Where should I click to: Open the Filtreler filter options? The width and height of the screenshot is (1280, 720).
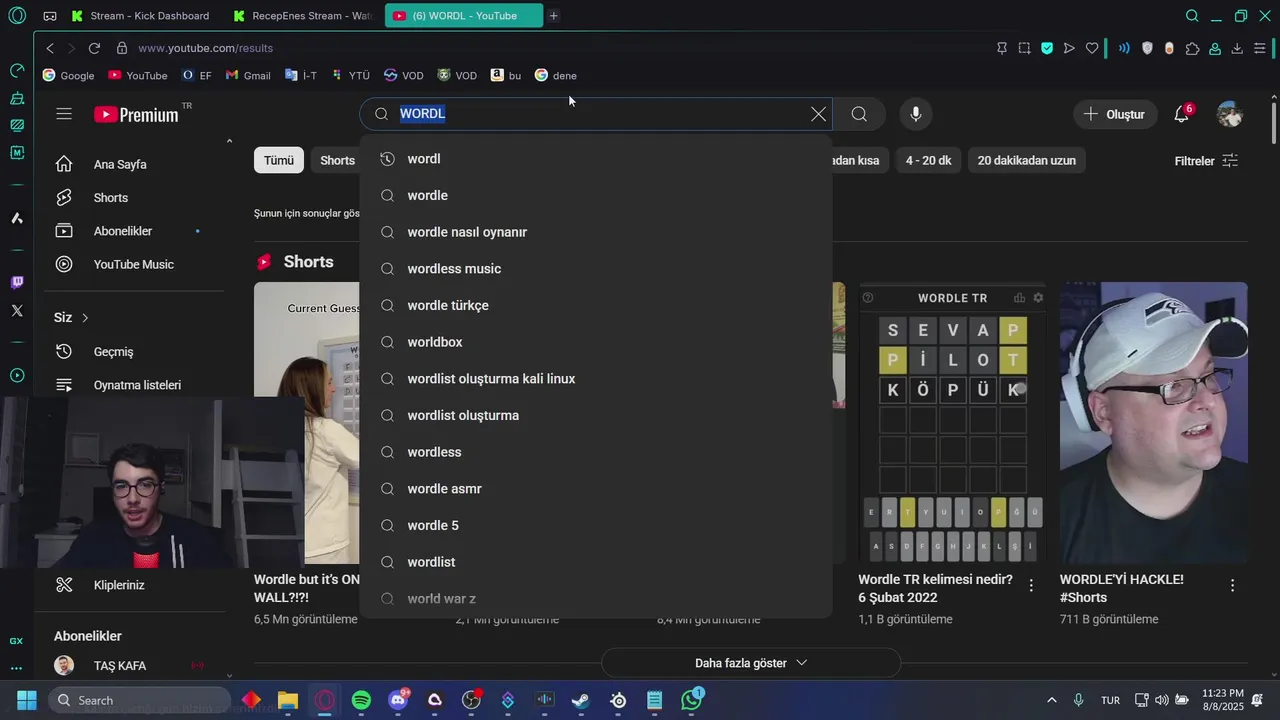pos(1206,161)
